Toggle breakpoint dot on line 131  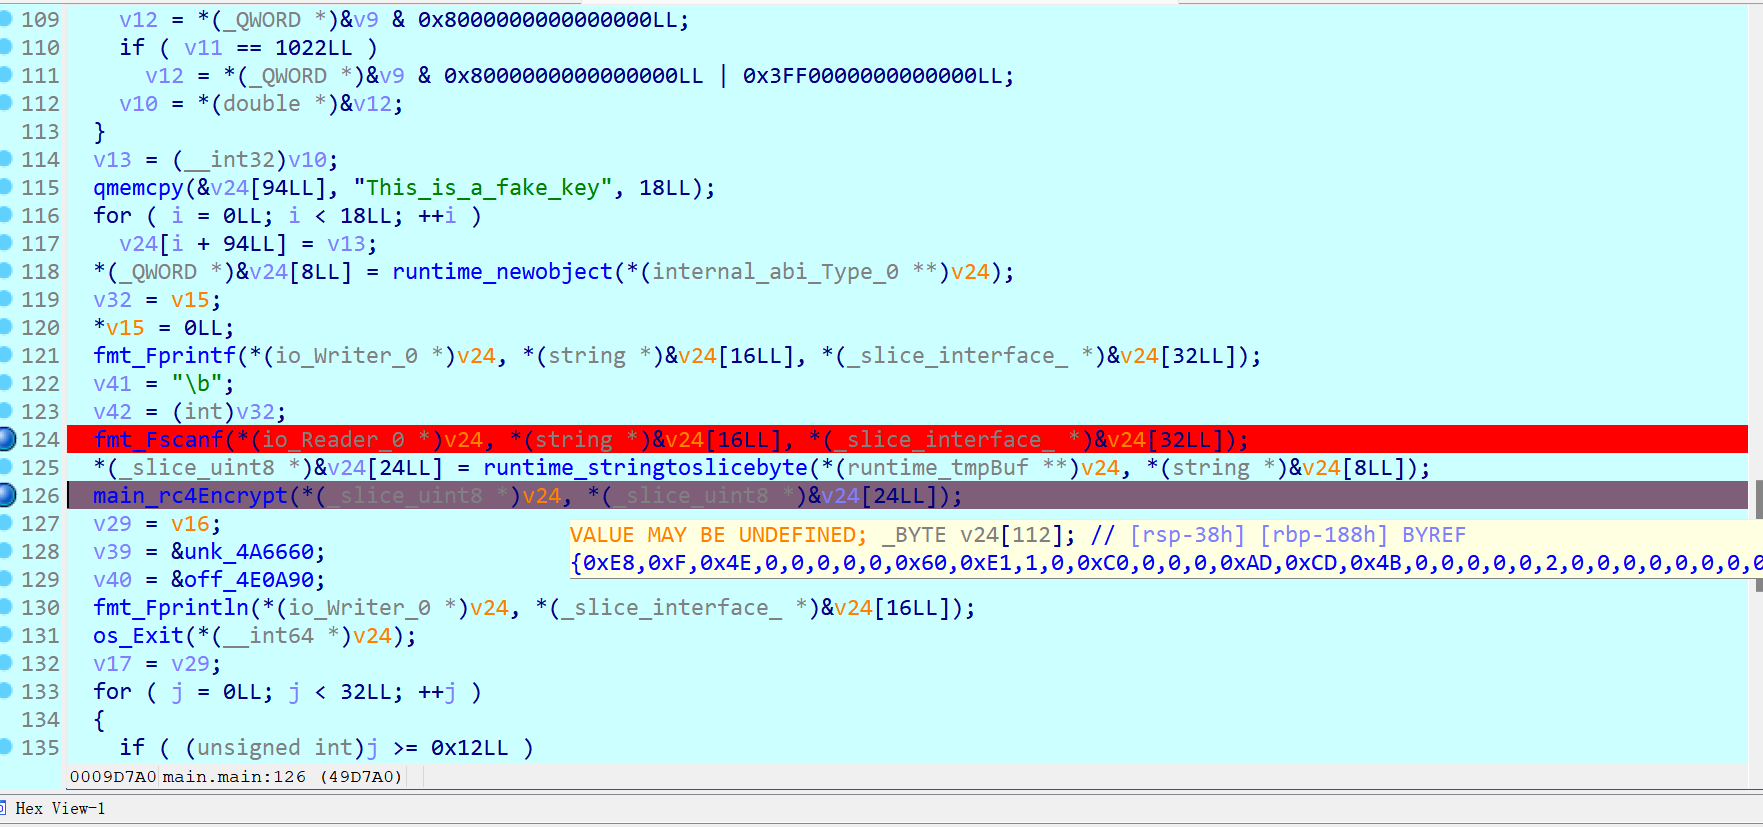pyautogui.click(x=6, y=635)
